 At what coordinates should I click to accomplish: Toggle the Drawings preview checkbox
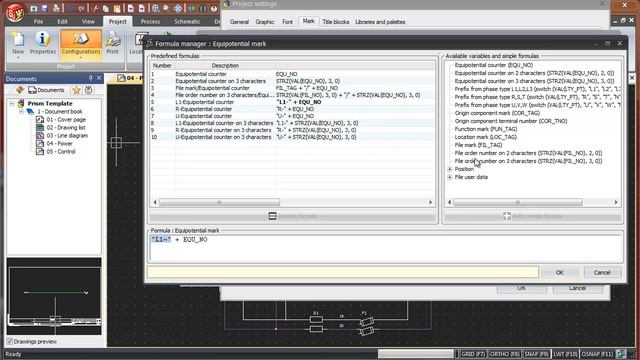(x=10, y=341)
